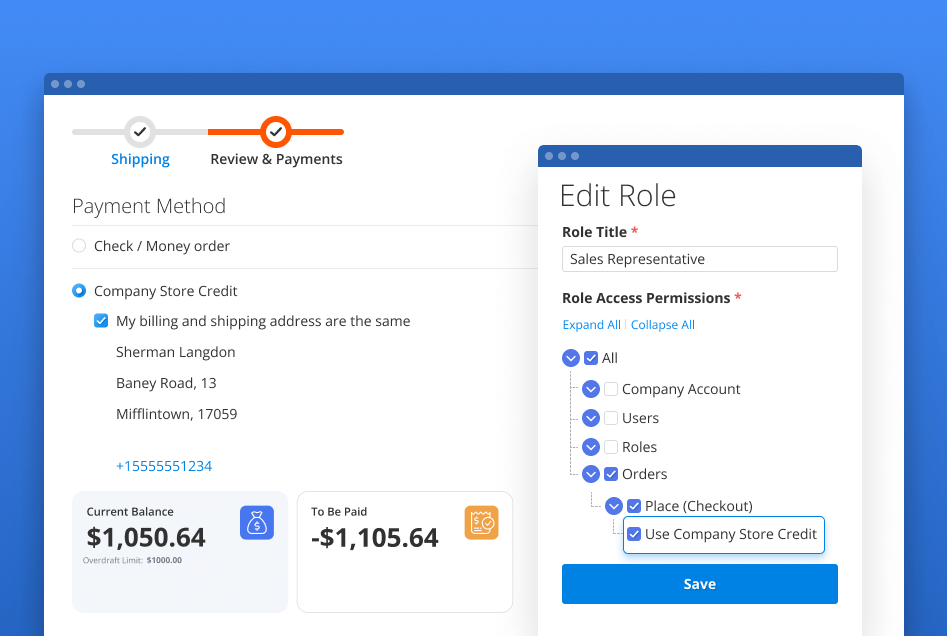
Task: Enable the Company Account permission checkbox
Action: (611, 389)
